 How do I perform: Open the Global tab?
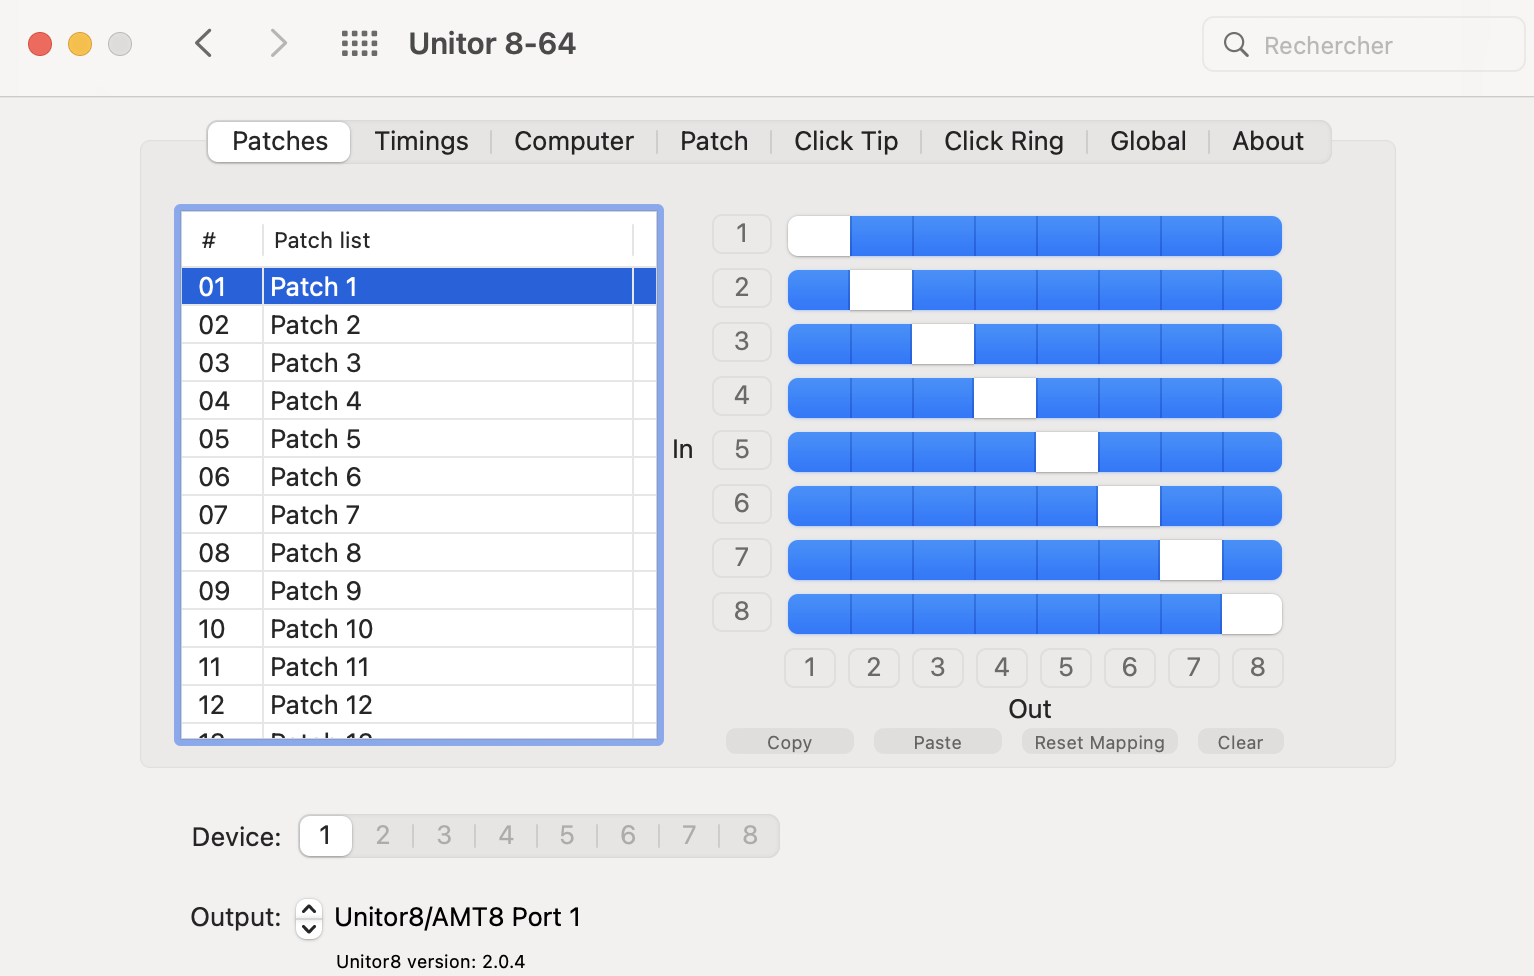click(x=1147, y=141)
